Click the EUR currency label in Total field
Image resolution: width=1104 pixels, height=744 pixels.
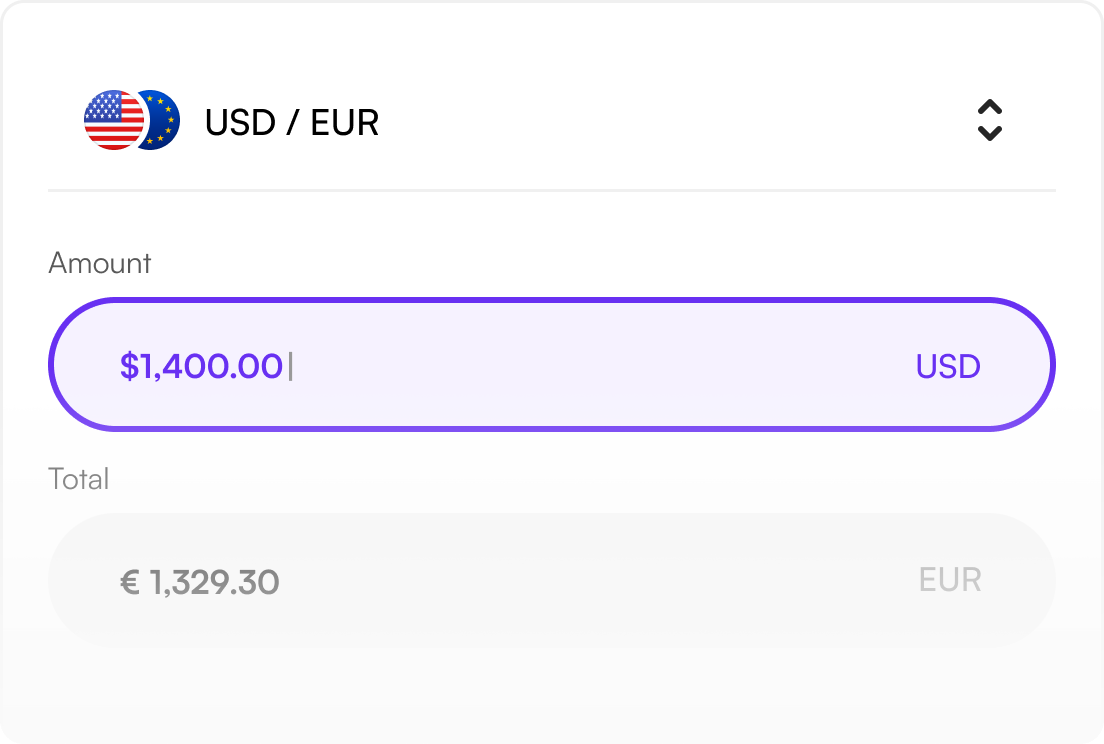(949, 580)
